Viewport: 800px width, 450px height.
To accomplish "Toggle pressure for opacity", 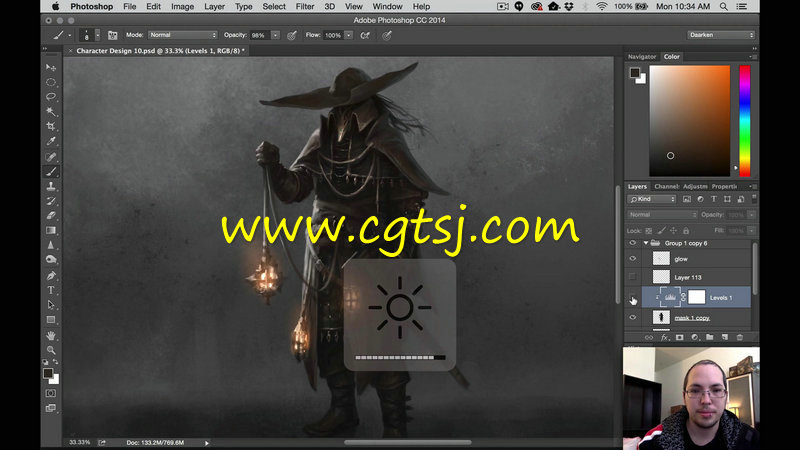I will point(292,35).
